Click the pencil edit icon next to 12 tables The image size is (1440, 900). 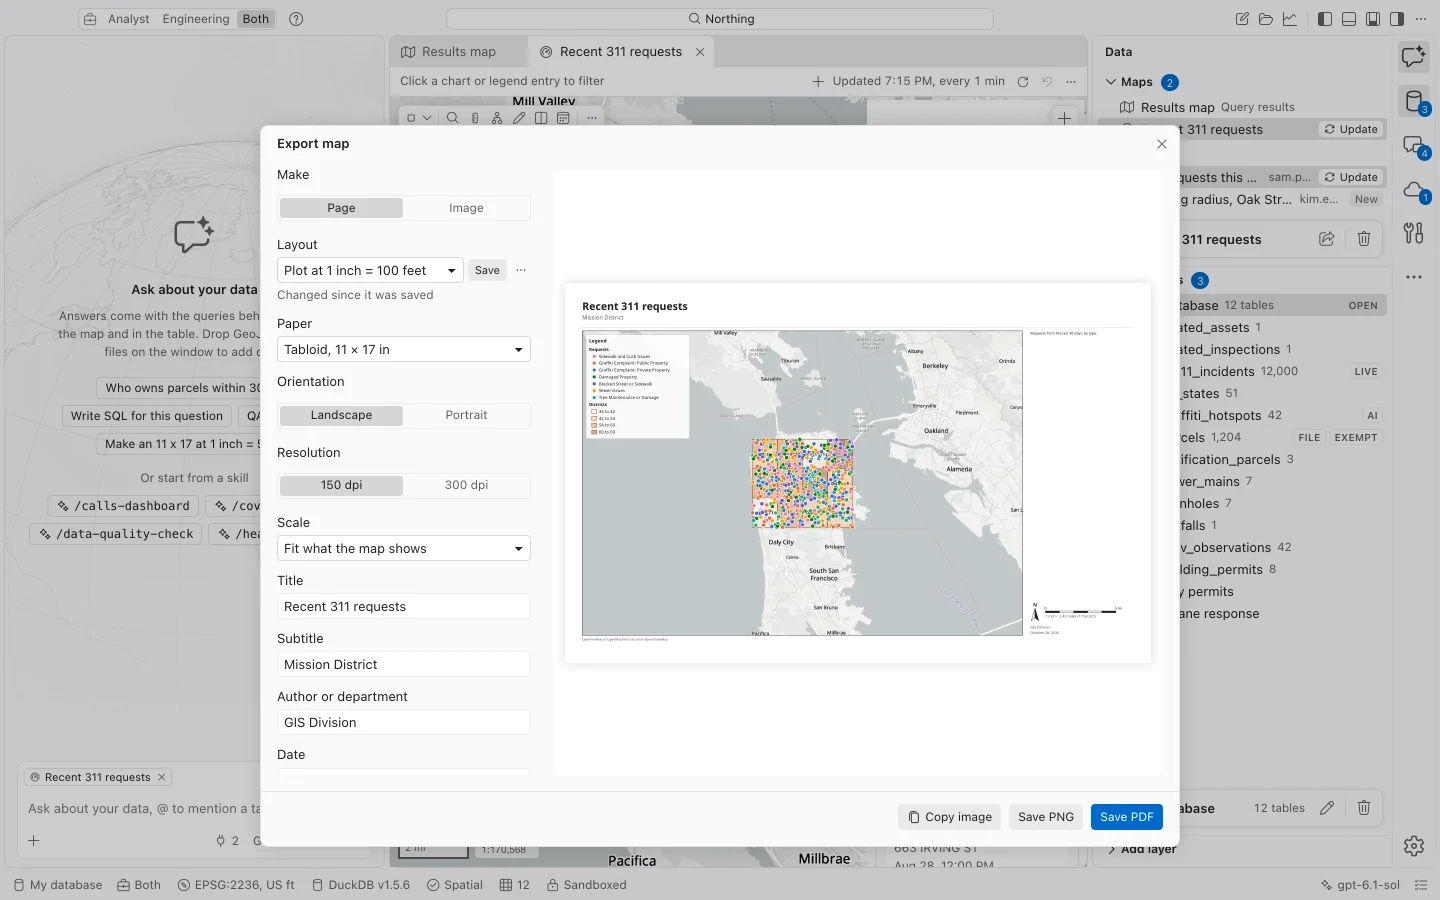(1327, 808)
